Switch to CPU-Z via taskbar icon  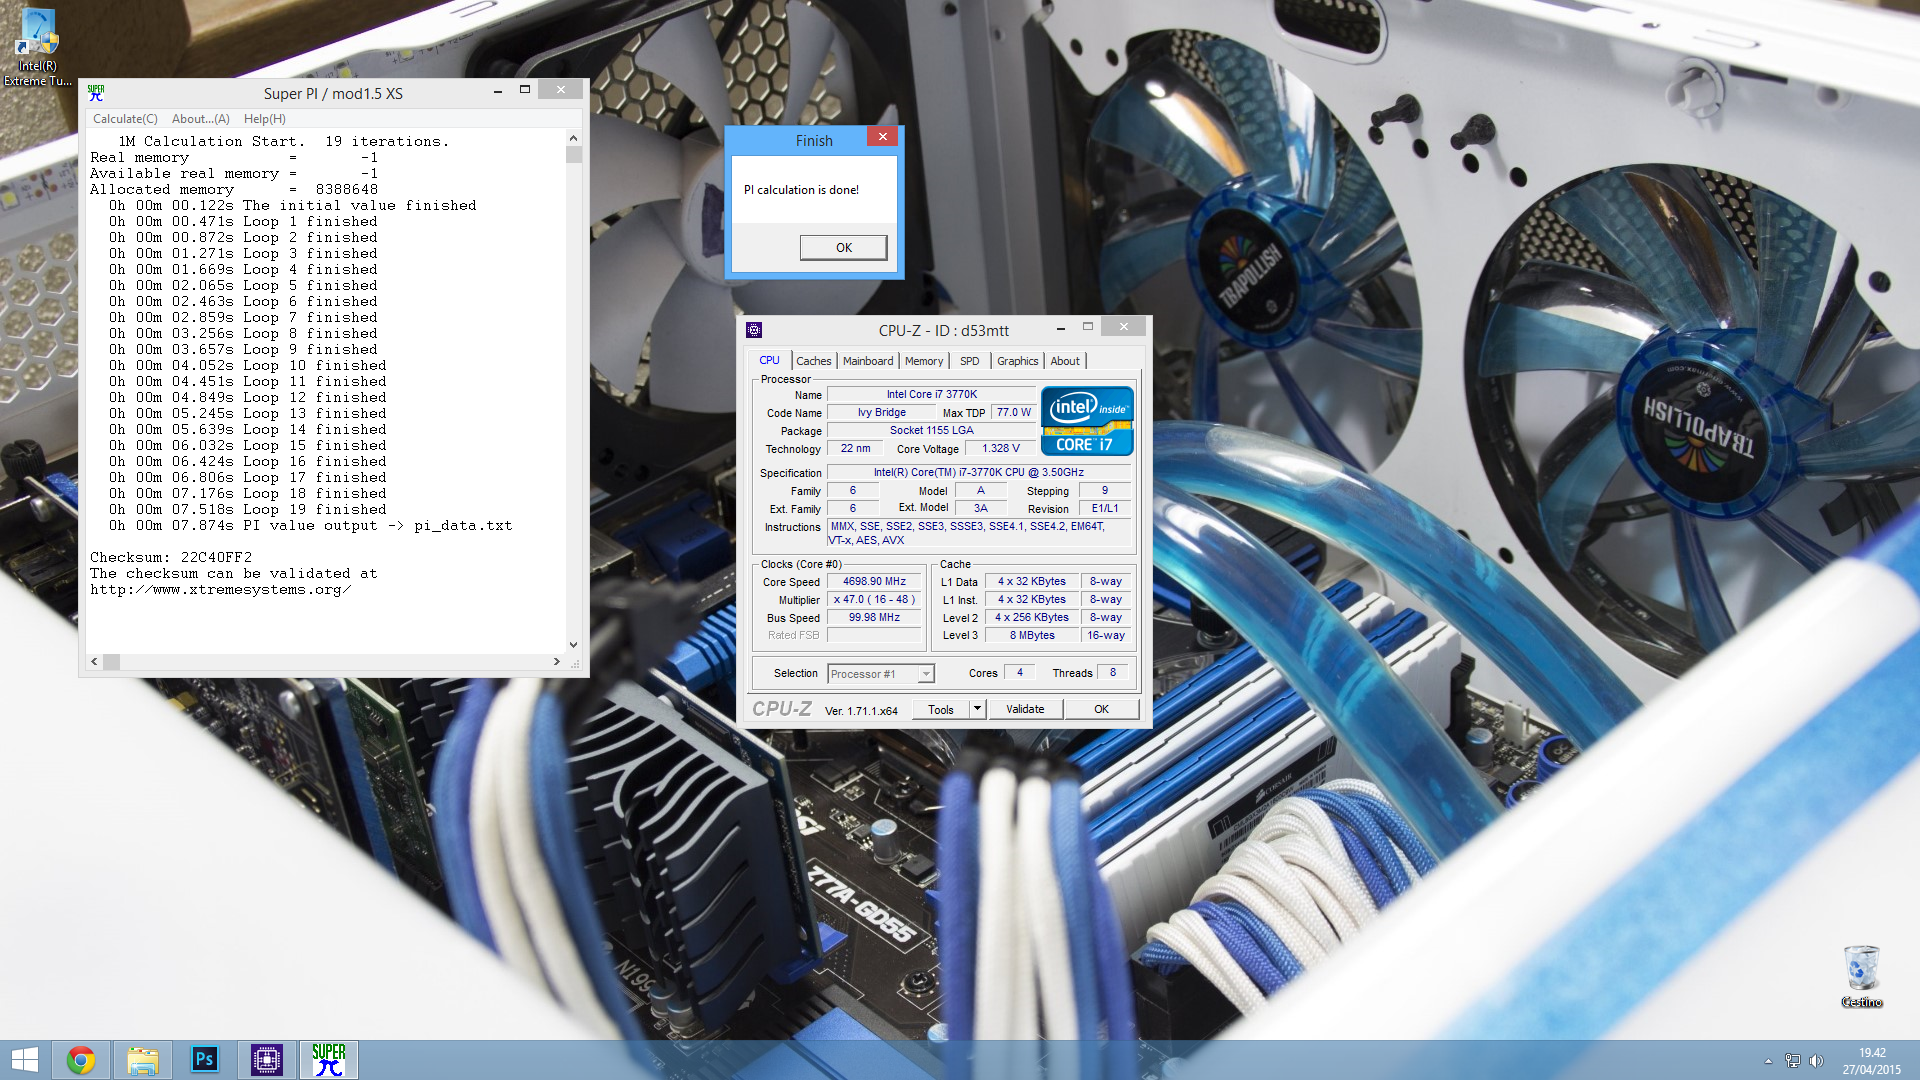(x=267, y=1060)
